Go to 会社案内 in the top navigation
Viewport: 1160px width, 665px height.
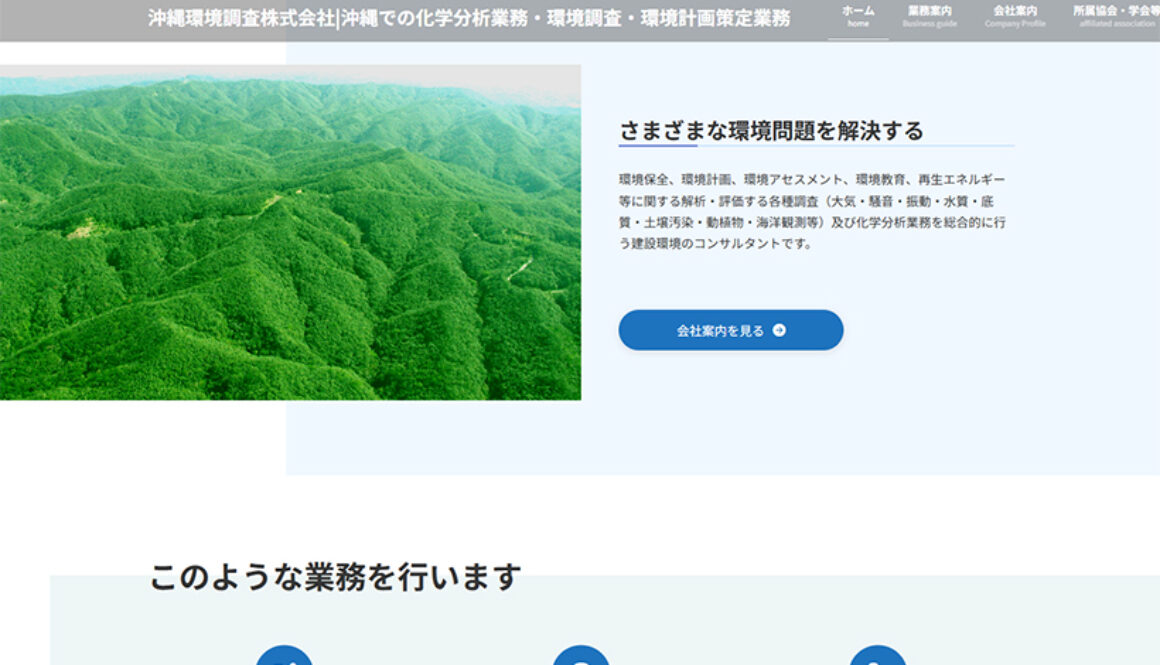[1015, 11]
